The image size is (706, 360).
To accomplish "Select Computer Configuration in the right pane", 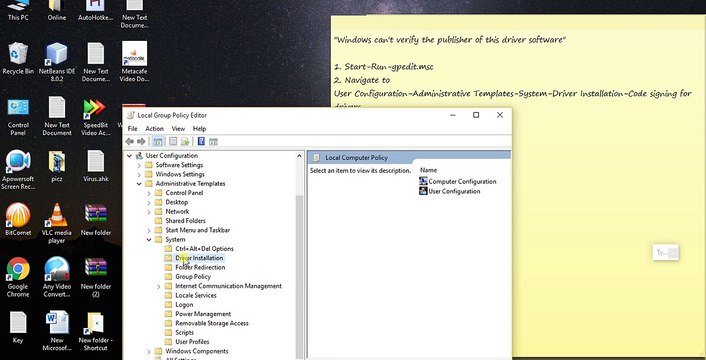I will click(x=457, y=181).
